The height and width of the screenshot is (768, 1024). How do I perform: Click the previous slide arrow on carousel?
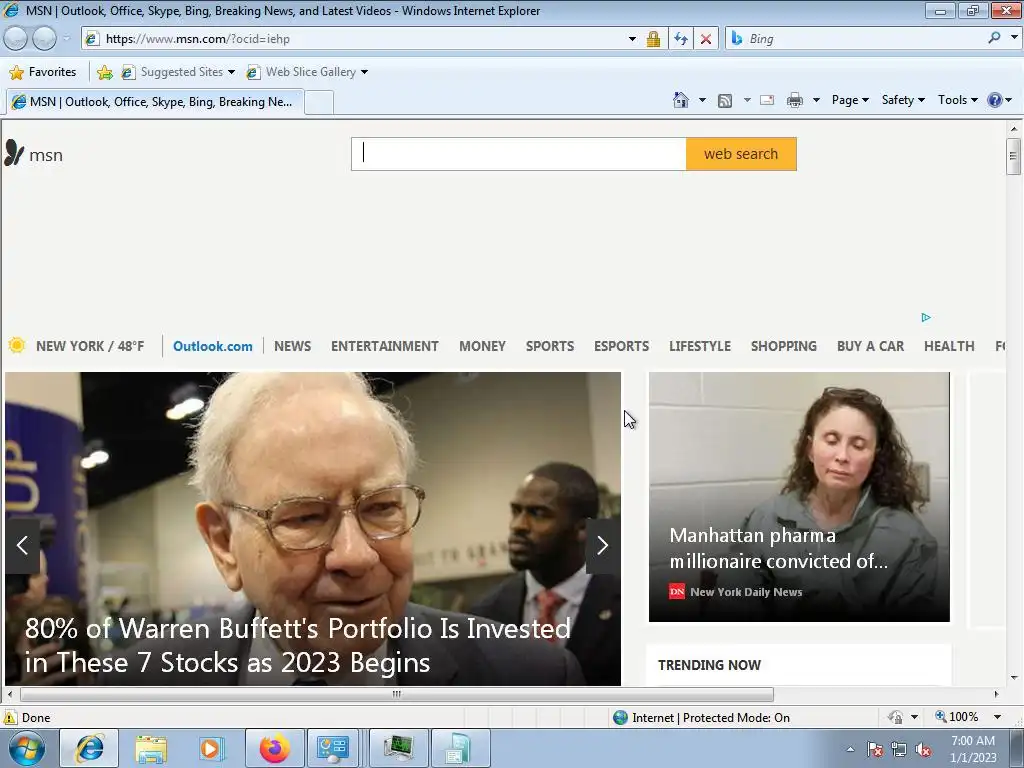tap(22, 545)
